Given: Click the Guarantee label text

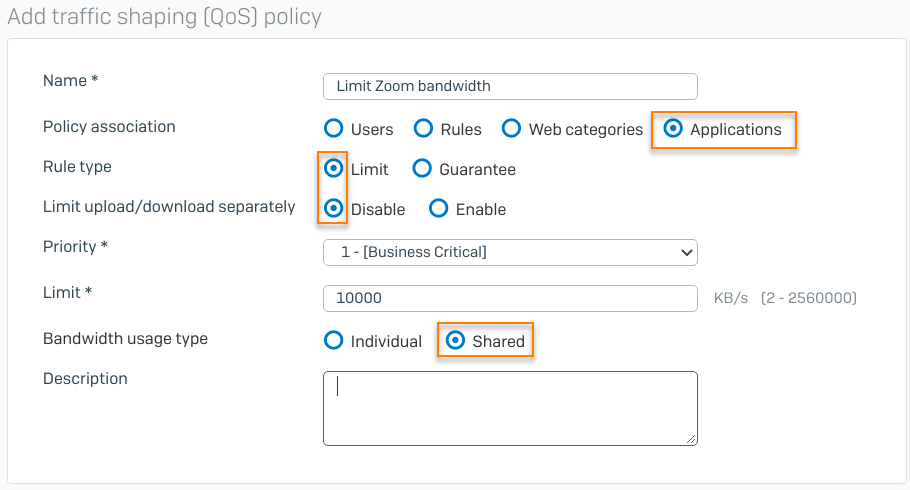Looking at the screenshot, I should pos(478,170).
